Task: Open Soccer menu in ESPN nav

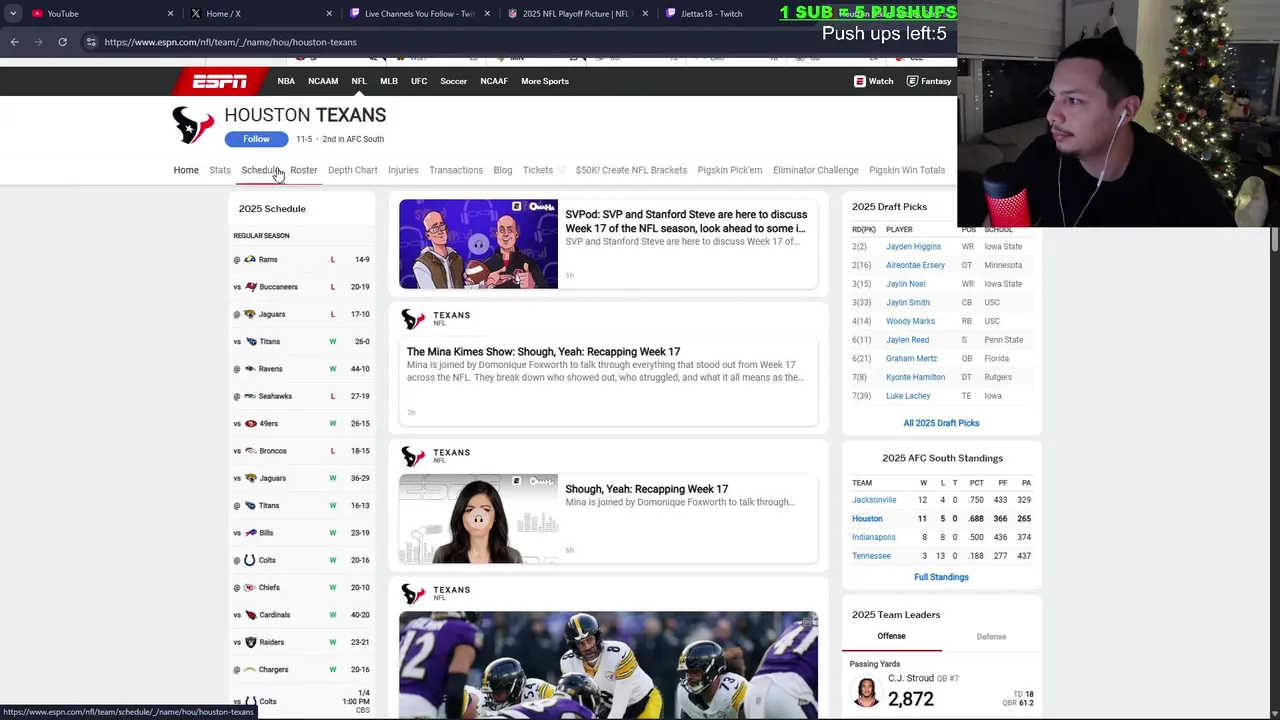Action: (454, 81)
